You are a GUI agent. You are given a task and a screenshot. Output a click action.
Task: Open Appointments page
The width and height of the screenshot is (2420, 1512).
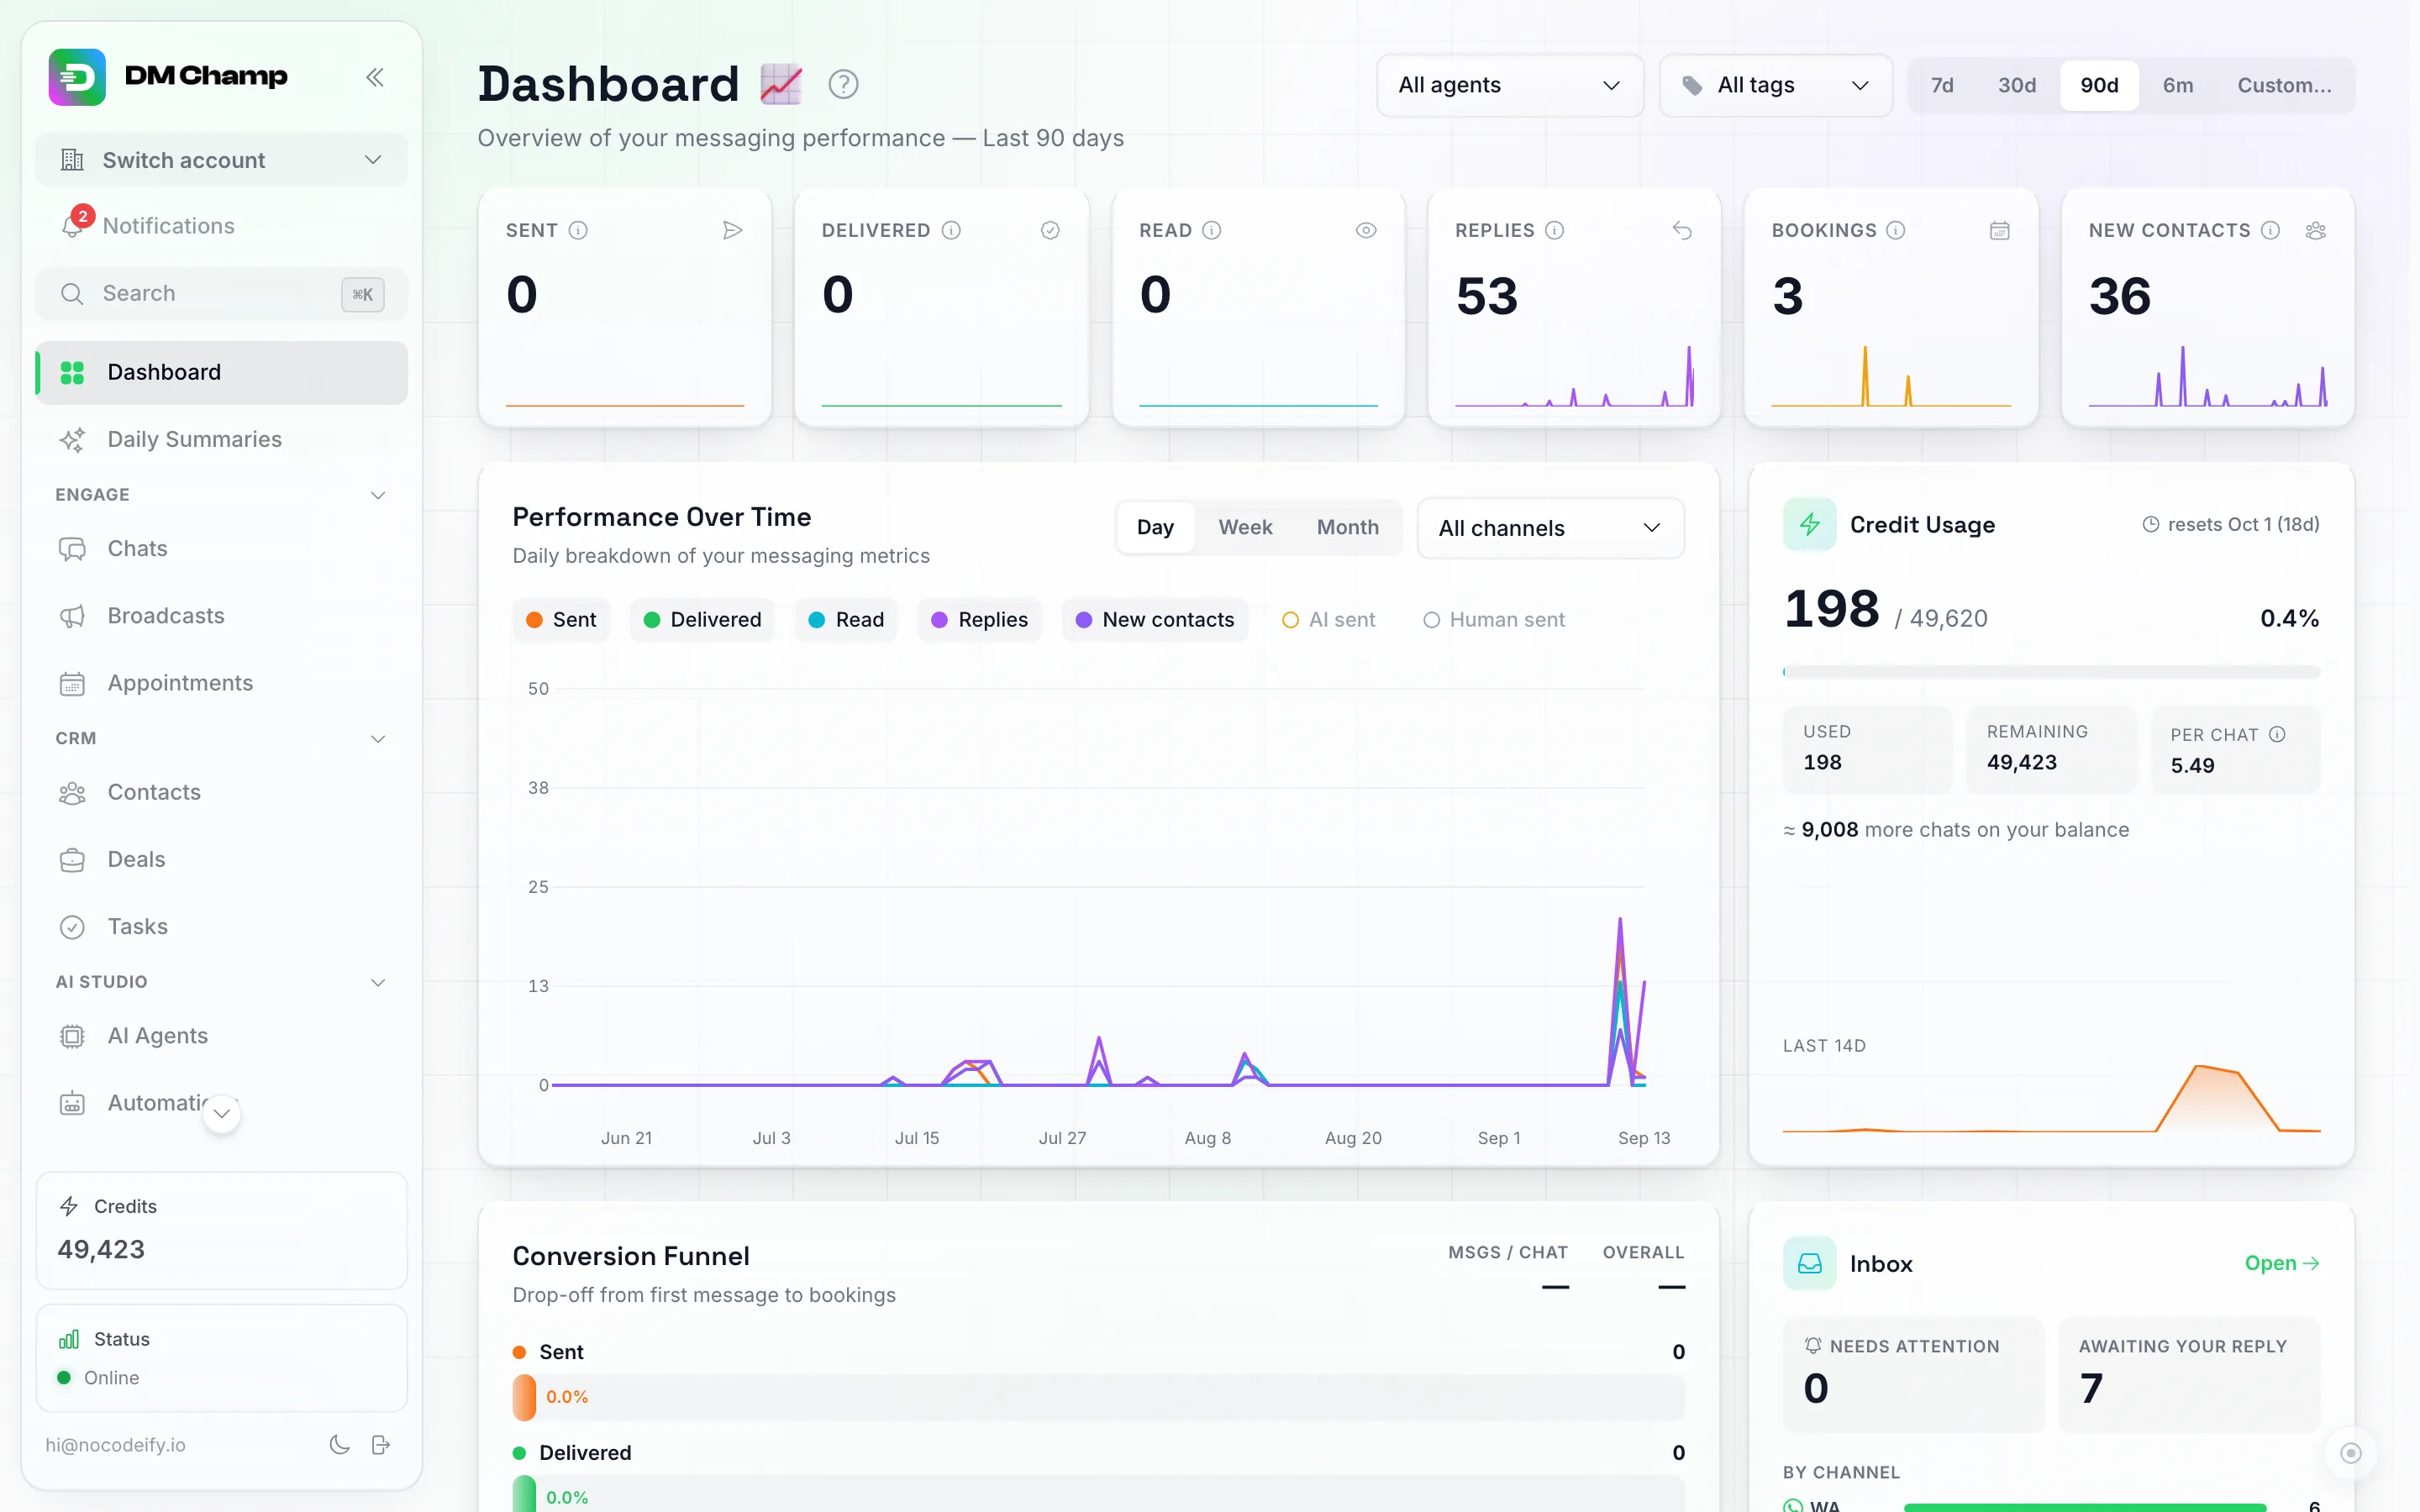tap(221, 682)
